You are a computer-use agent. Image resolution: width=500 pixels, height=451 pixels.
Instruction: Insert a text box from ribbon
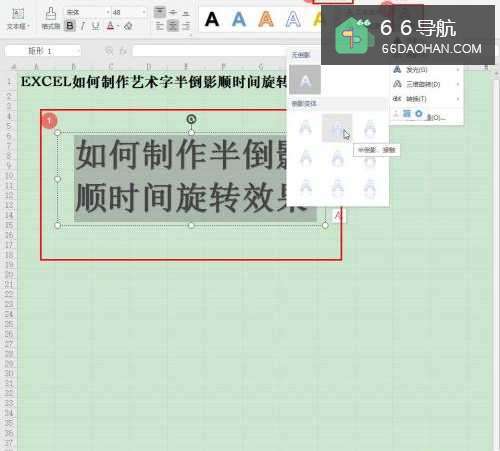18,18
